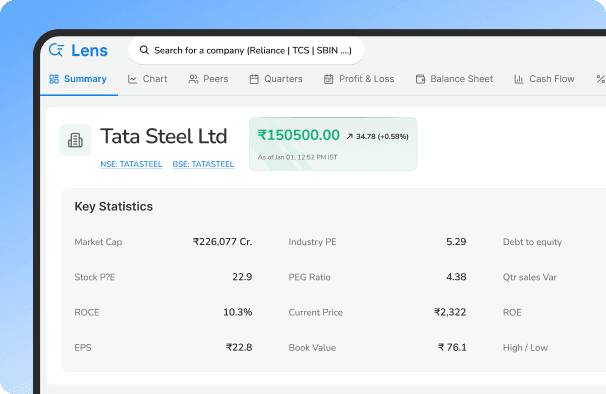
Task: Select the Market Cap label
Action: click(98, 242)
